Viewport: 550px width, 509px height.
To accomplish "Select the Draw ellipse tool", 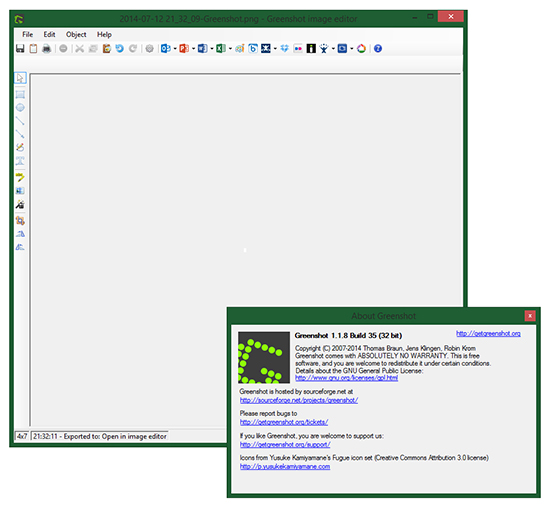I will pos(20,108).
